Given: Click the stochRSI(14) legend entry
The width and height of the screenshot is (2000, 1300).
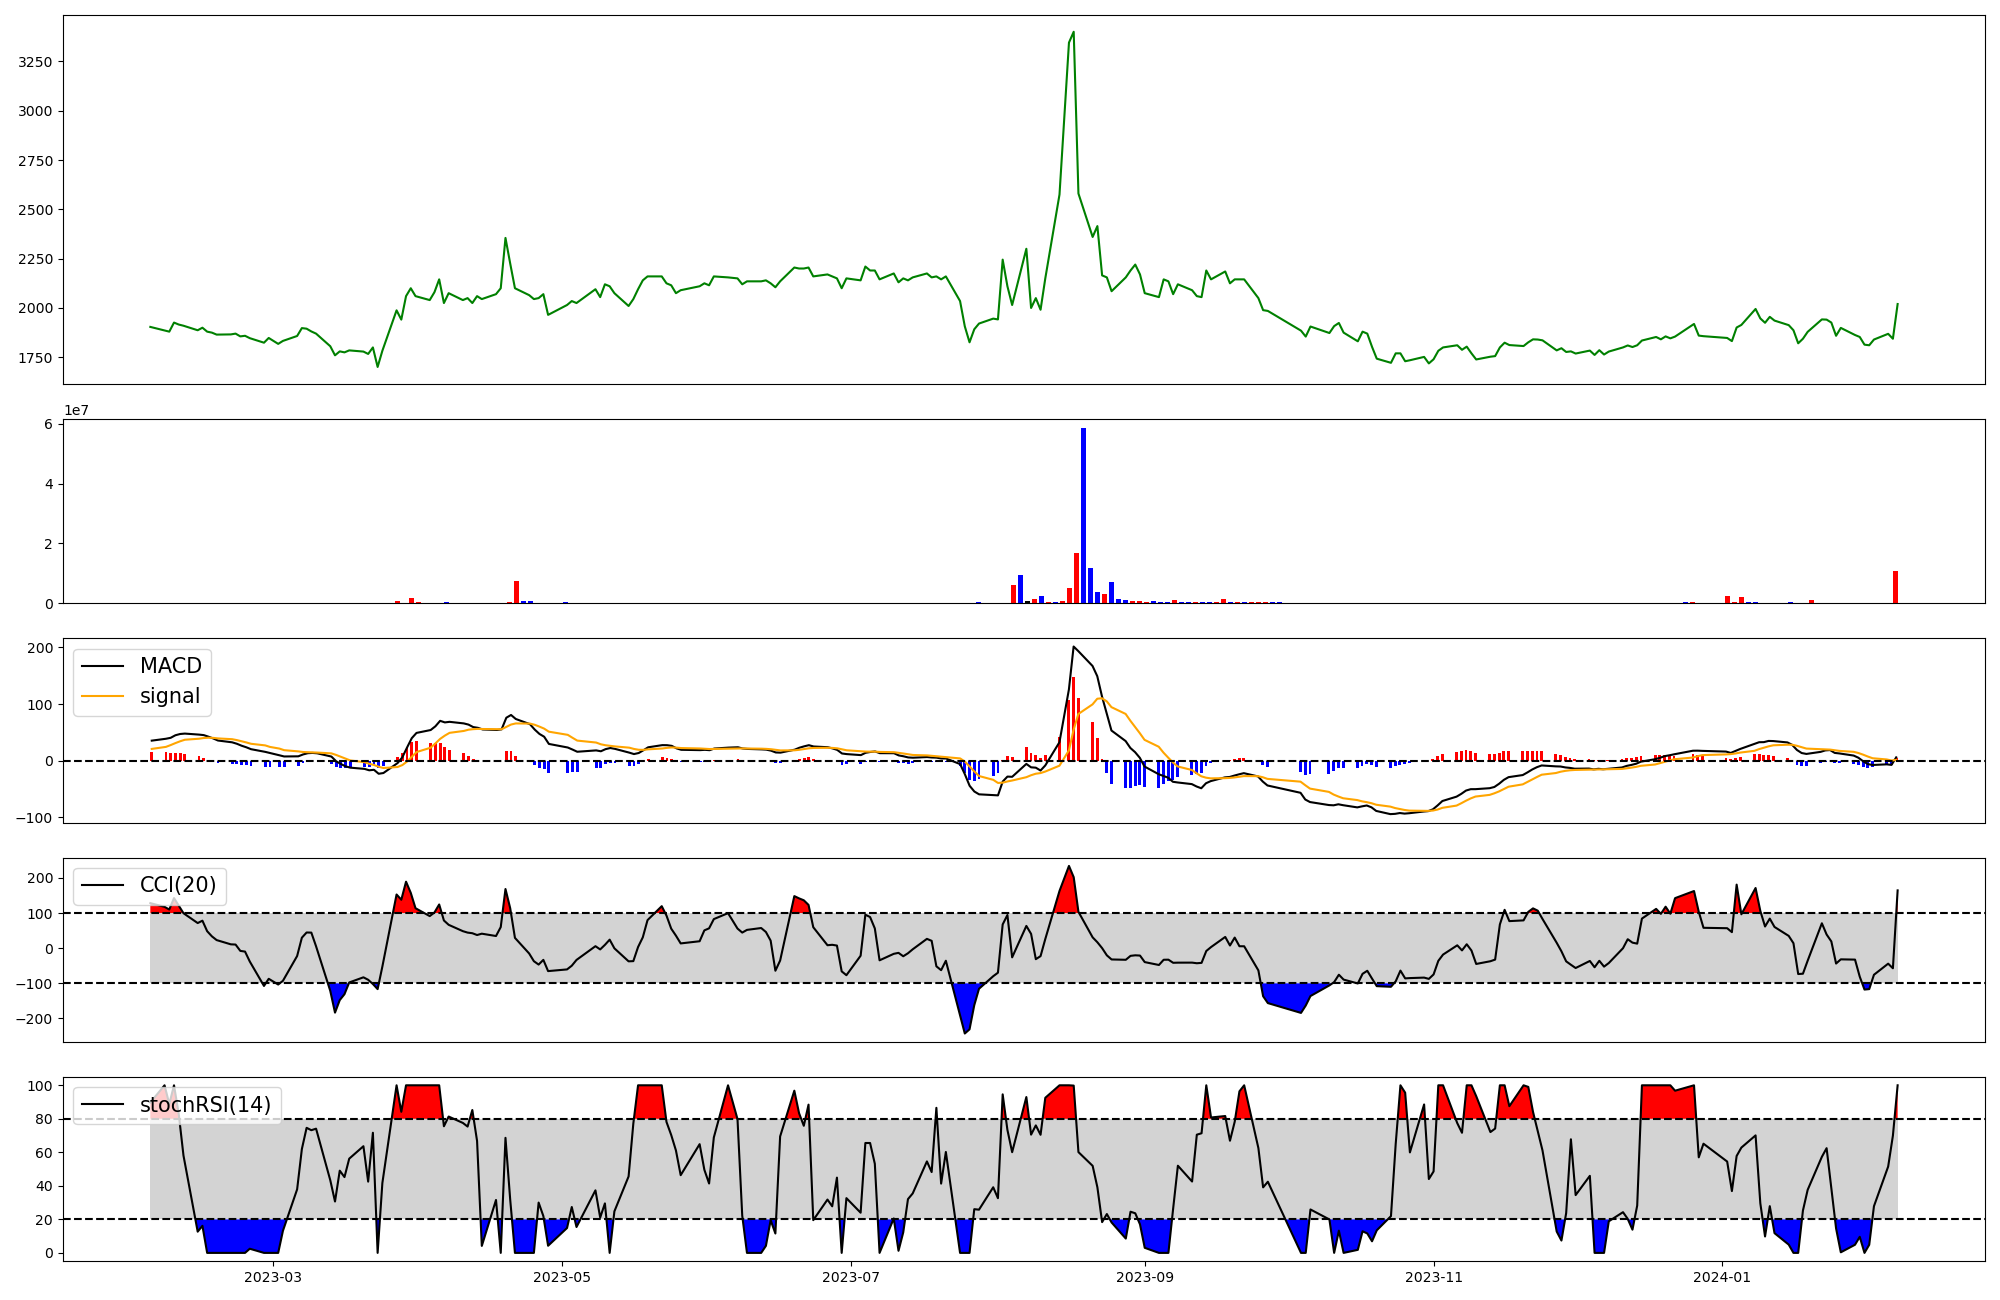Looking at the screenshot, I should 204,1105.
